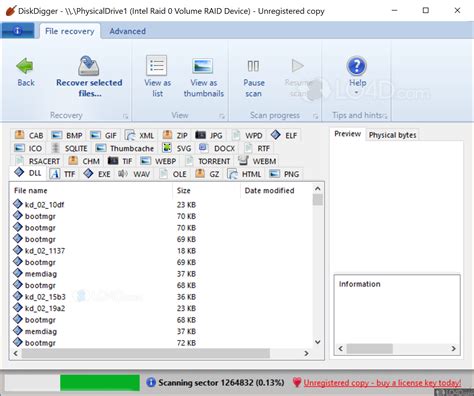Sort files by the File name column
This screenshot has width=474, height=396.
(x=91, y=191)
